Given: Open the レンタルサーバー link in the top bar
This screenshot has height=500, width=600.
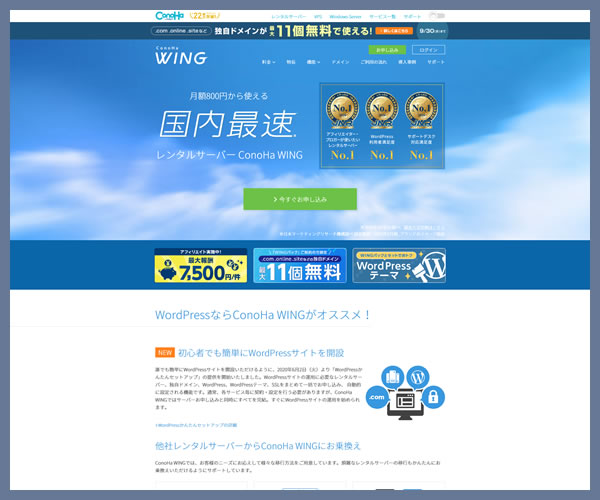Looking at the screenshot, I should (x=289, y=16).
